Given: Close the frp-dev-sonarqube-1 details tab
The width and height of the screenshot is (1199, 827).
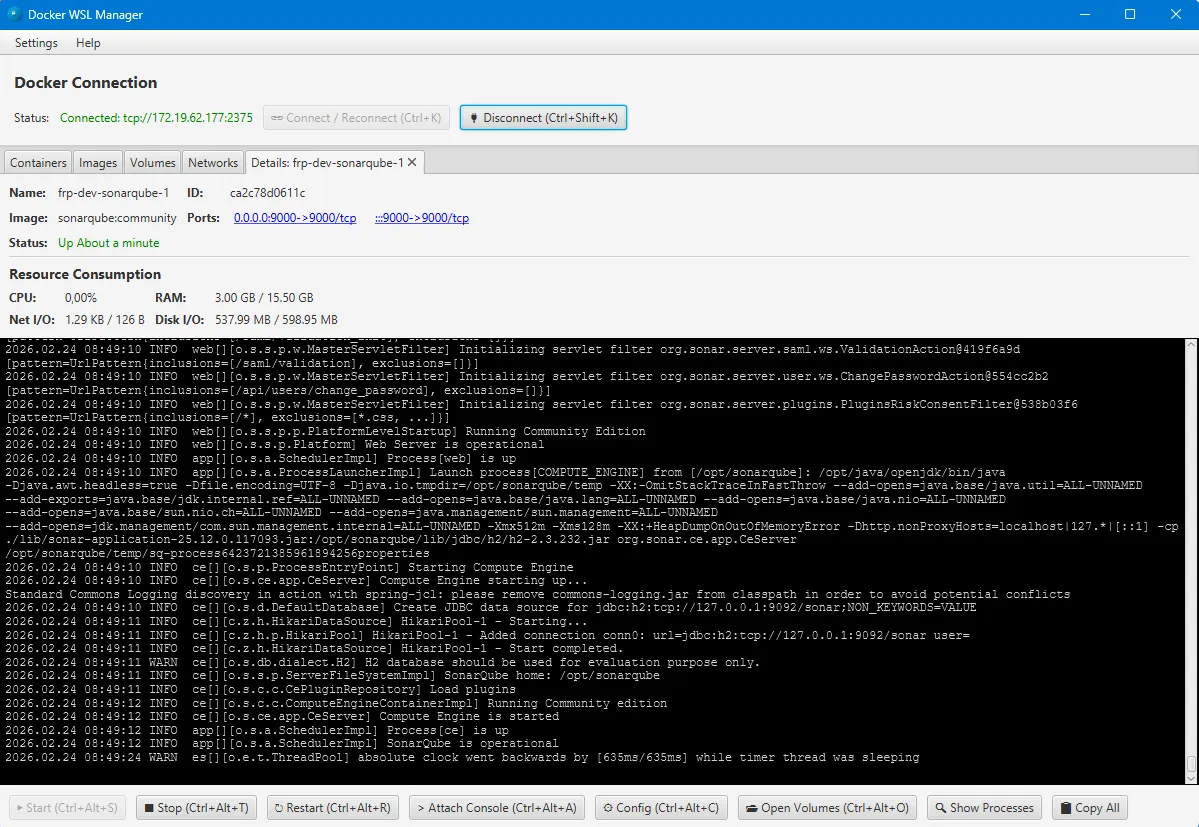Looking at the screenshot, I should 412,162.
